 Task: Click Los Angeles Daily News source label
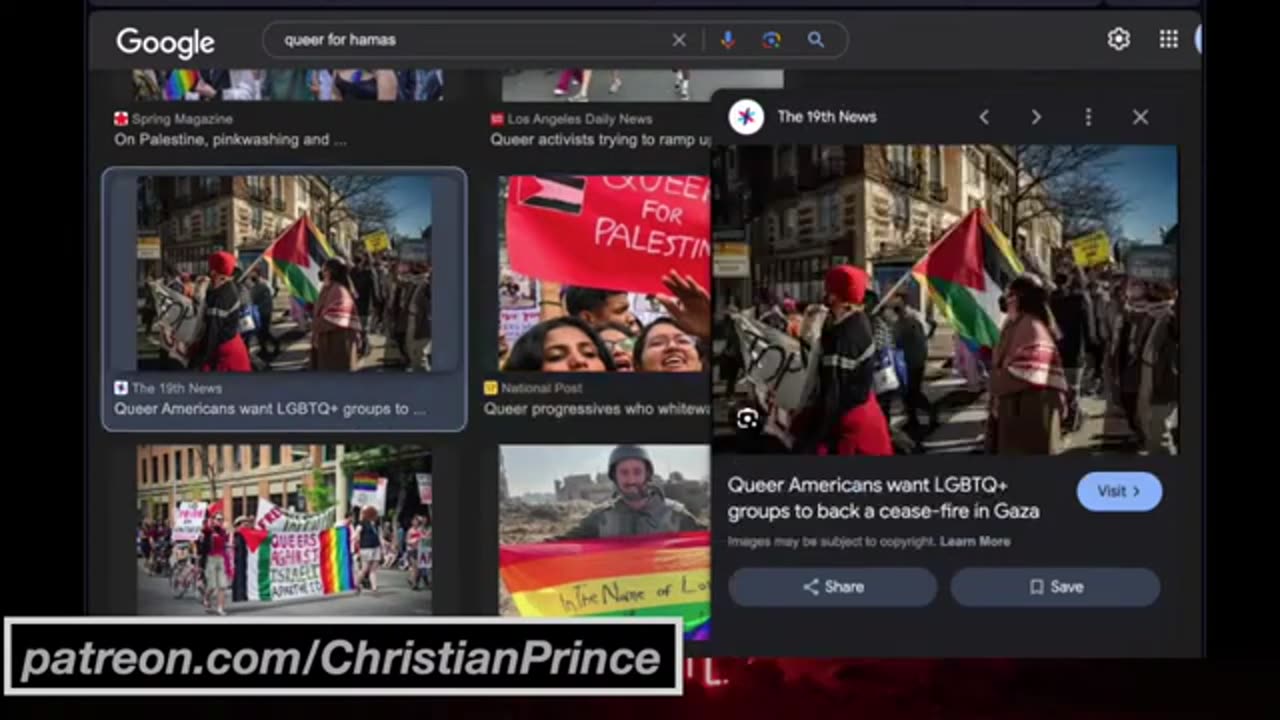(580, 119)
